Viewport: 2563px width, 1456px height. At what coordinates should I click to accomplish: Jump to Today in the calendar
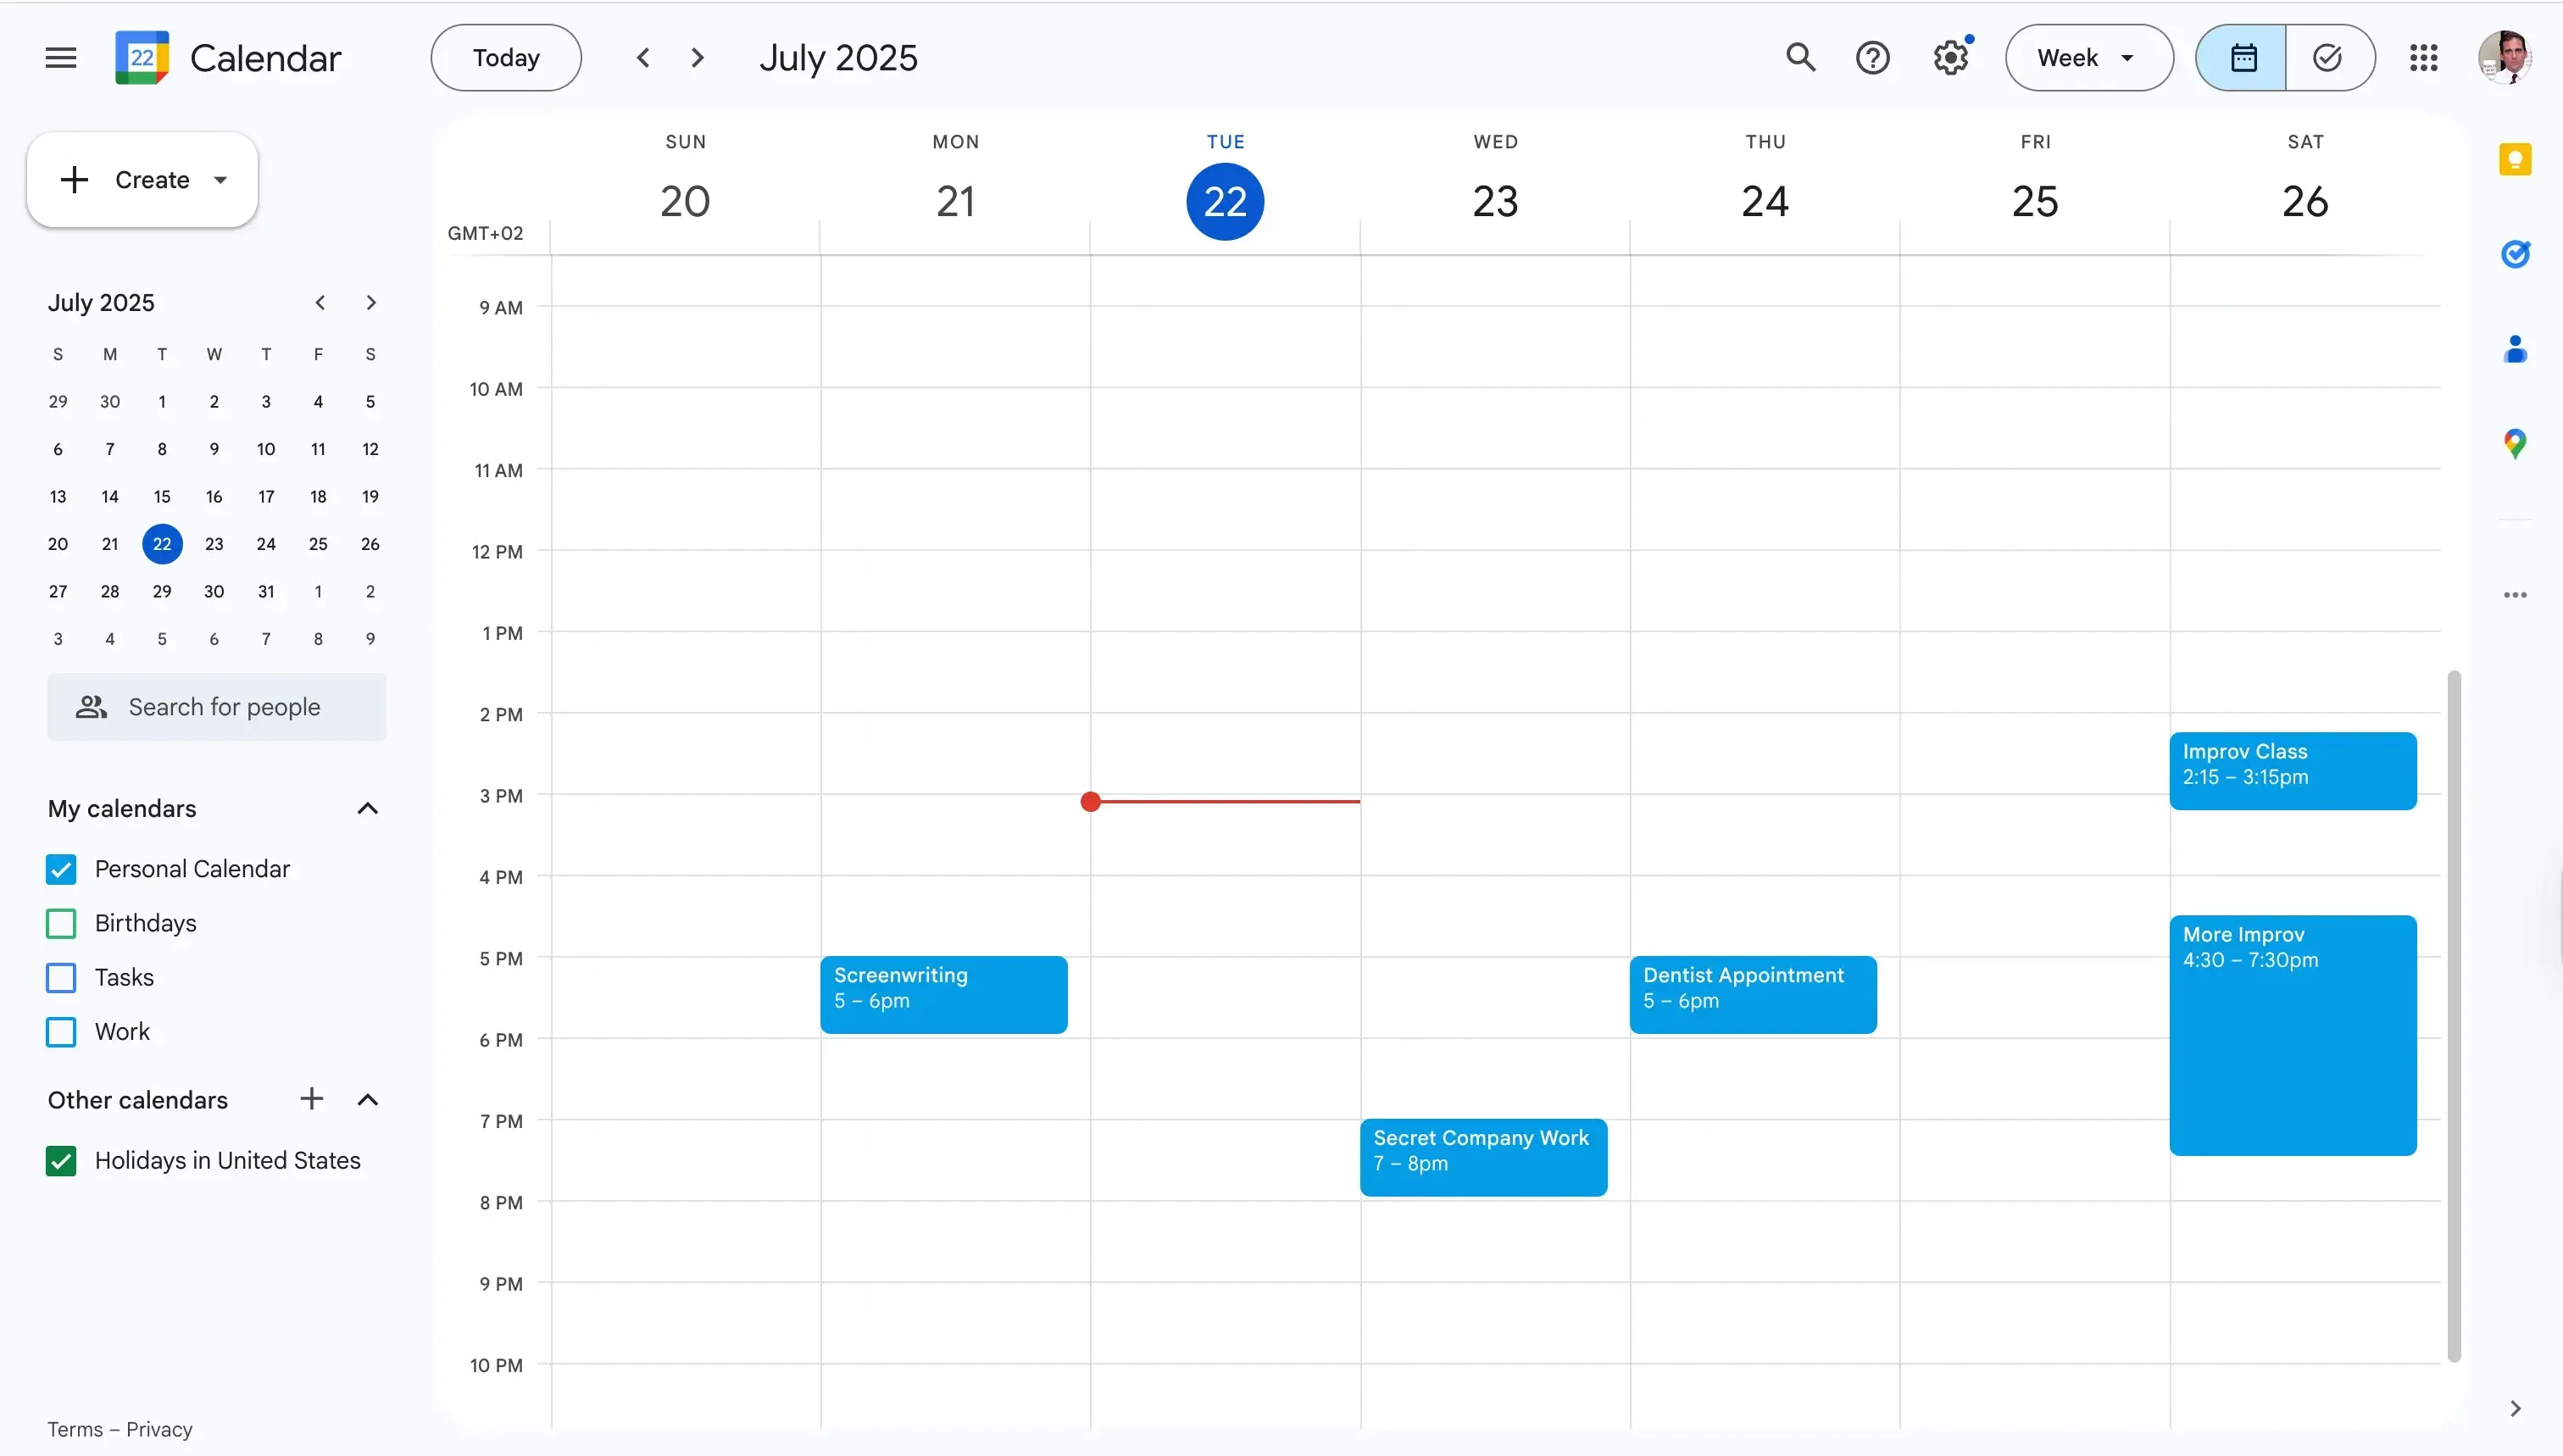click(505, 57)
